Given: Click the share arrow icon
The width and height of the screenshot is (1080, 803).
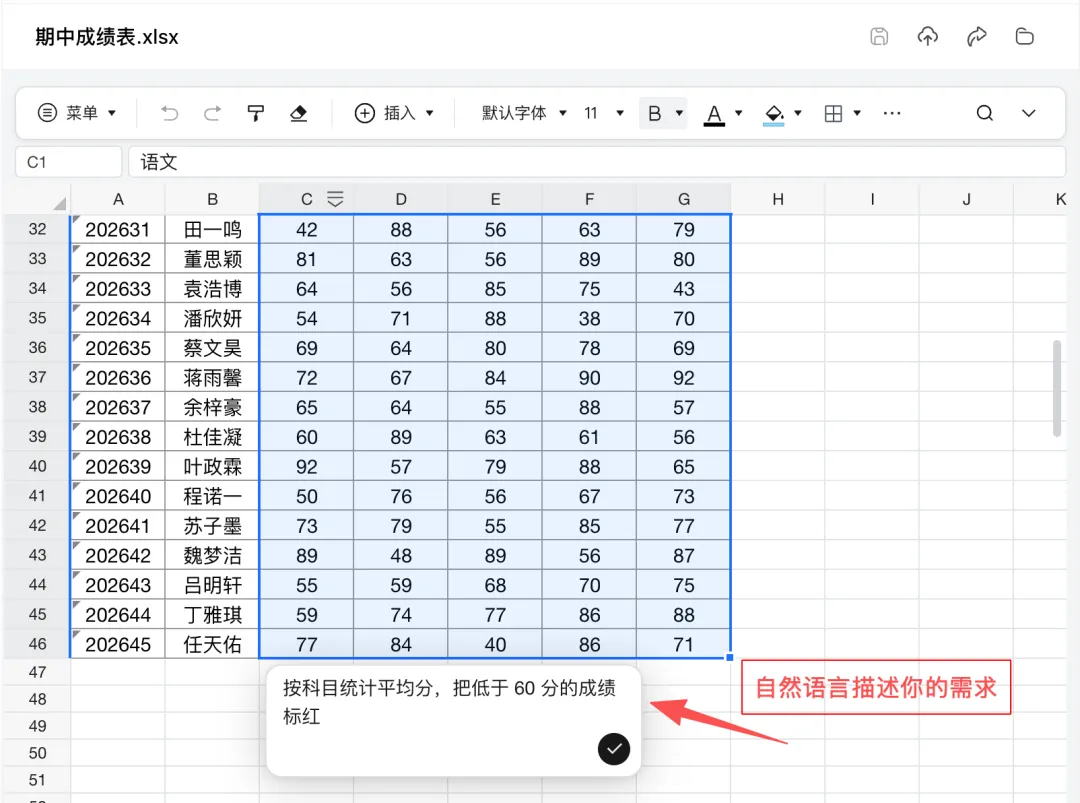Looking at the screenshot, I should (x=977, y=36).
